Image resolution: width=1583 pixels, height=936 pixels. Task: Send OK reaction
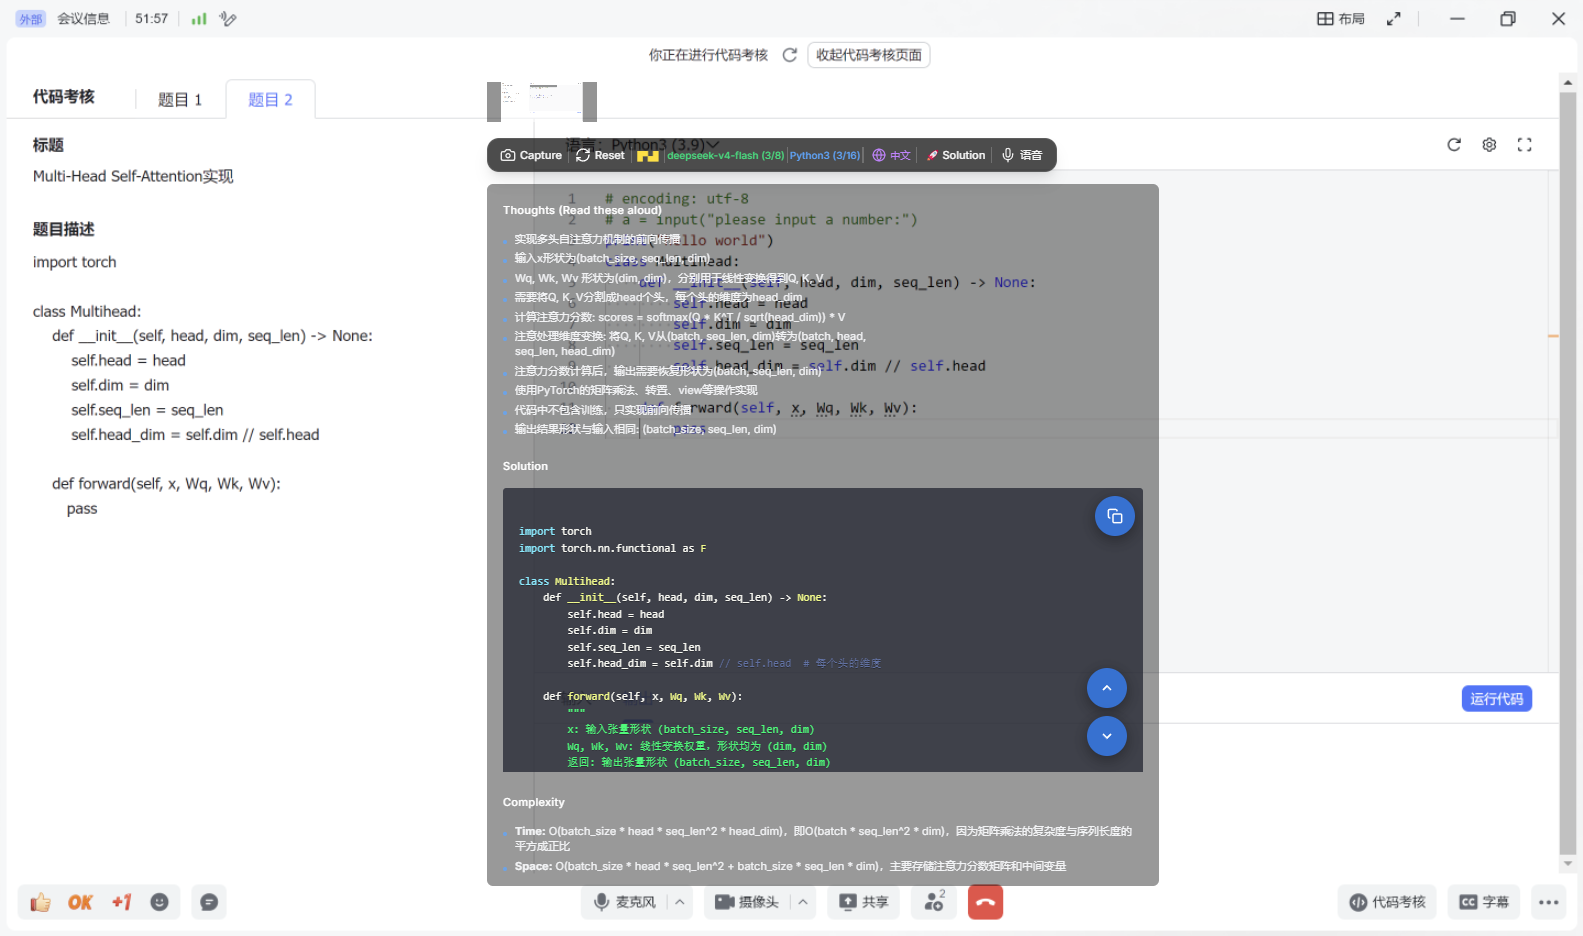tap(80, 902)
